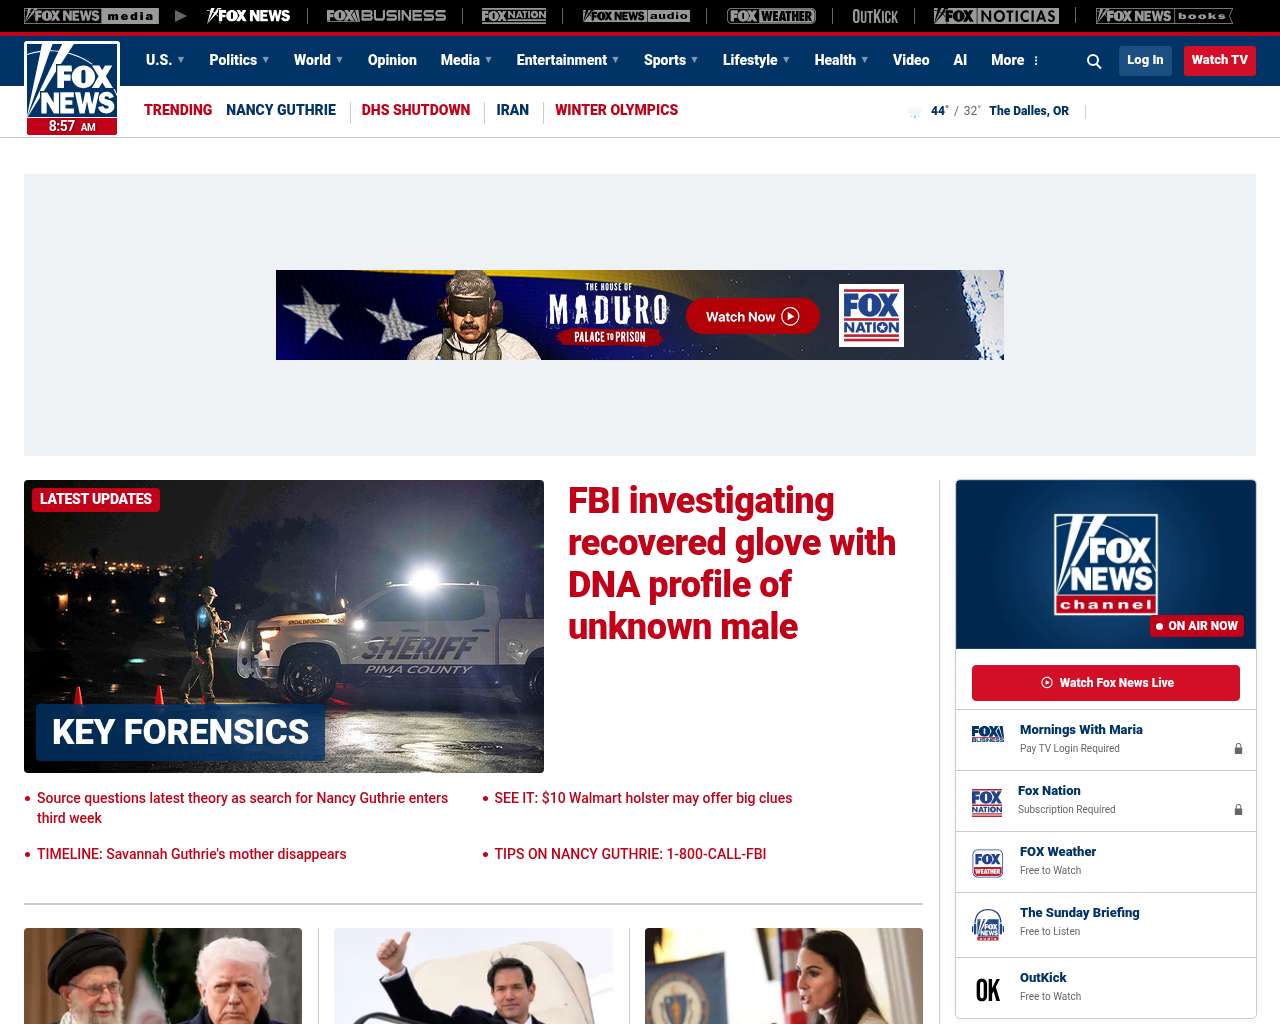Open the search magnifier icon
Image resolution: width=1280 pixels, height=1024 pixels.
pyautogui.click(x=1094, y=61)
